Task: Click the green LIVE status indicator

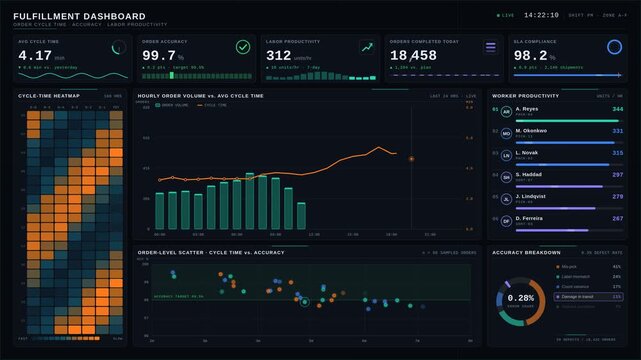Action: tap(505, 16)
